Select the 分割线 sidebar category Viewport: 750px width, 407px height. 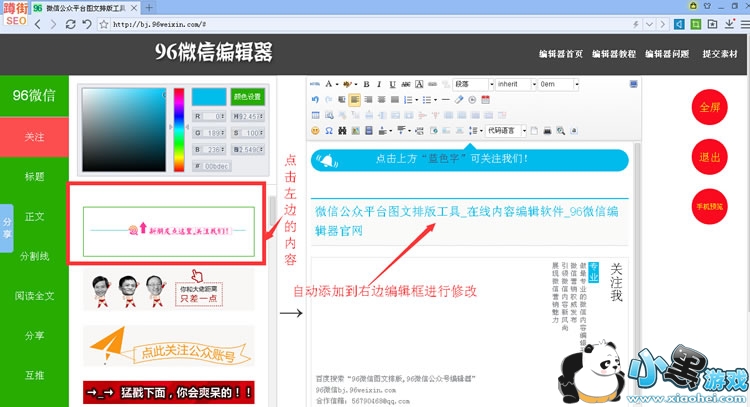pyautogui.click(x=34, y=256)
